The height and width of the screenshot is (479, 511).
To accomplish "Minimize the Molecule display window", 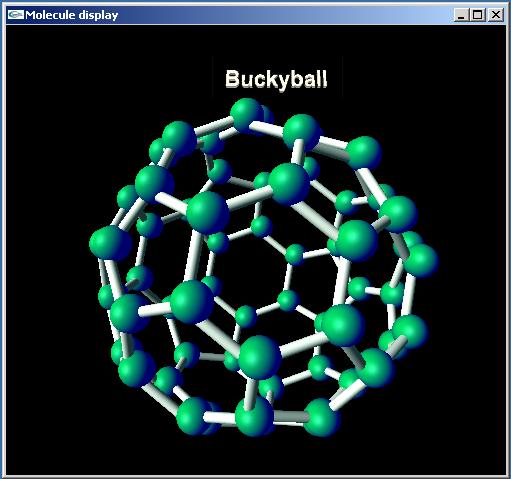I will pyautogui.click(x=462, y=15).
